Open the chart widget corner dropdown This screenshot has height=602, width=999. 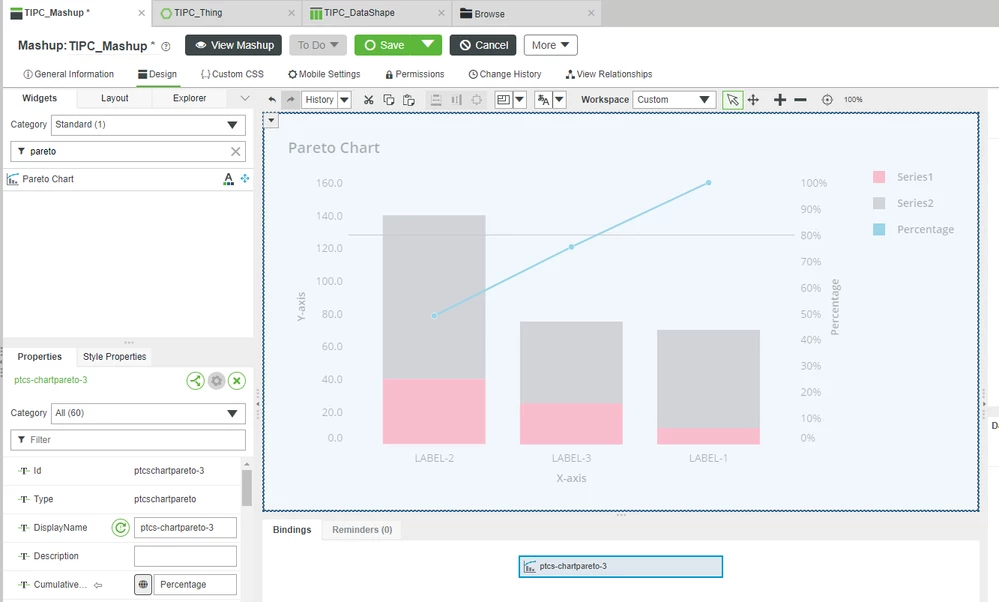(271, 120)
